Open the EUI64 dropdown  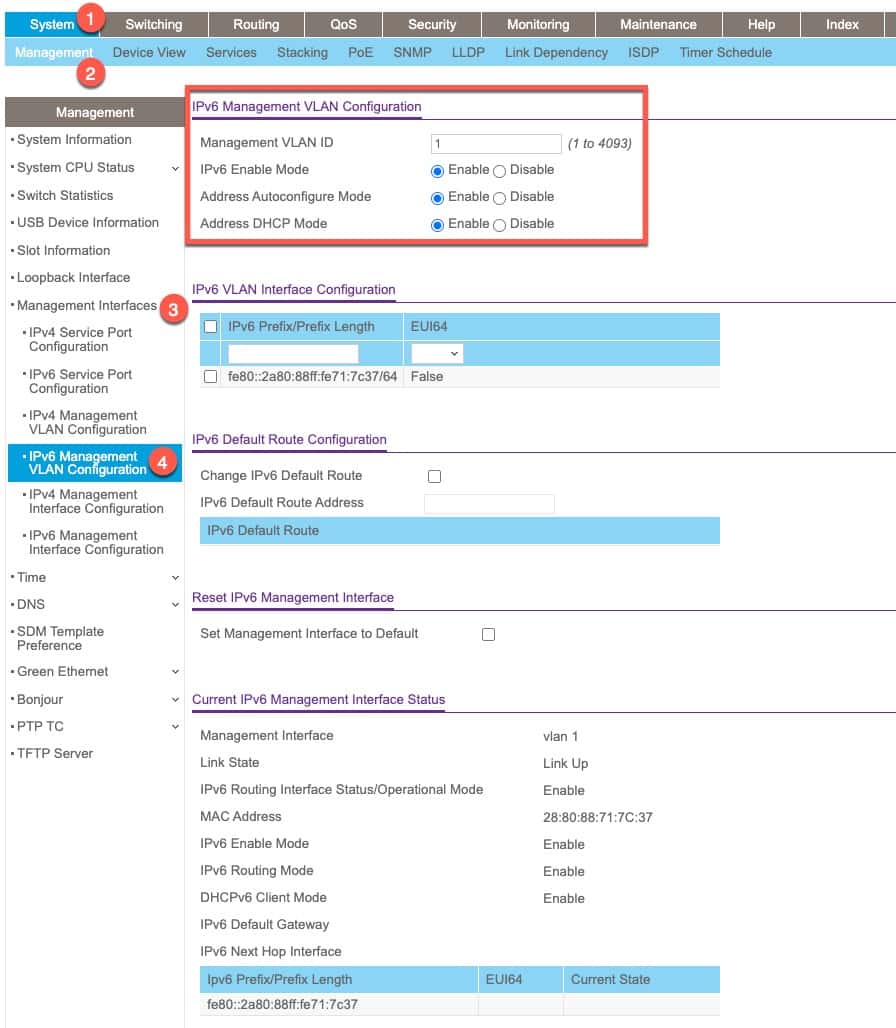point(437,353)
